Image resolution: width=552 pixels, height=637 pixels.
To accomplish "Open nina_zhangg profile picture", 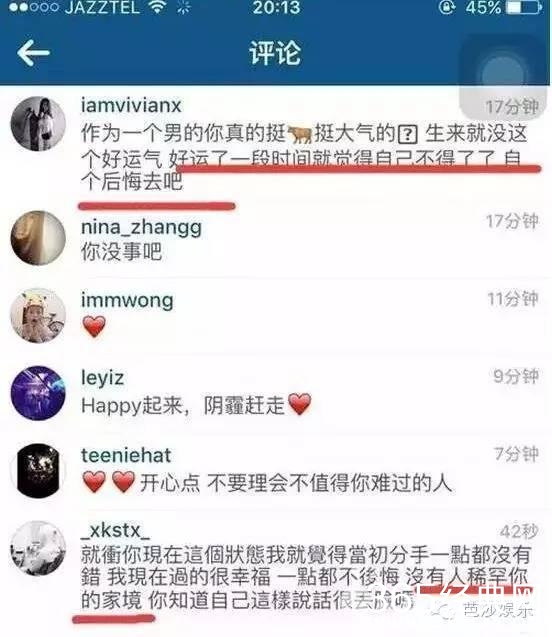I will click(38, 238).
